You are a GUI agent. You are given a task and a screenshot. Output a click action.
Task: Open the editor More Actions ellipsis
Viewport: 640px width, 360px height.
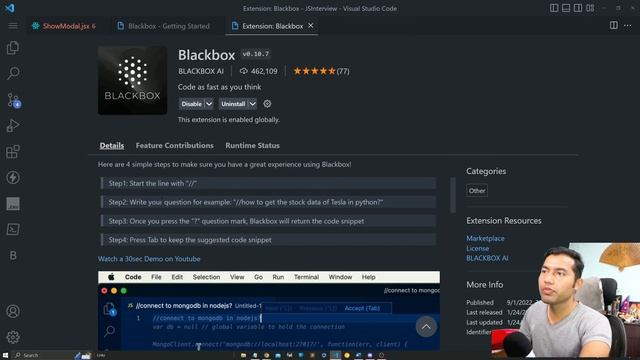click(x=628, y=26)
